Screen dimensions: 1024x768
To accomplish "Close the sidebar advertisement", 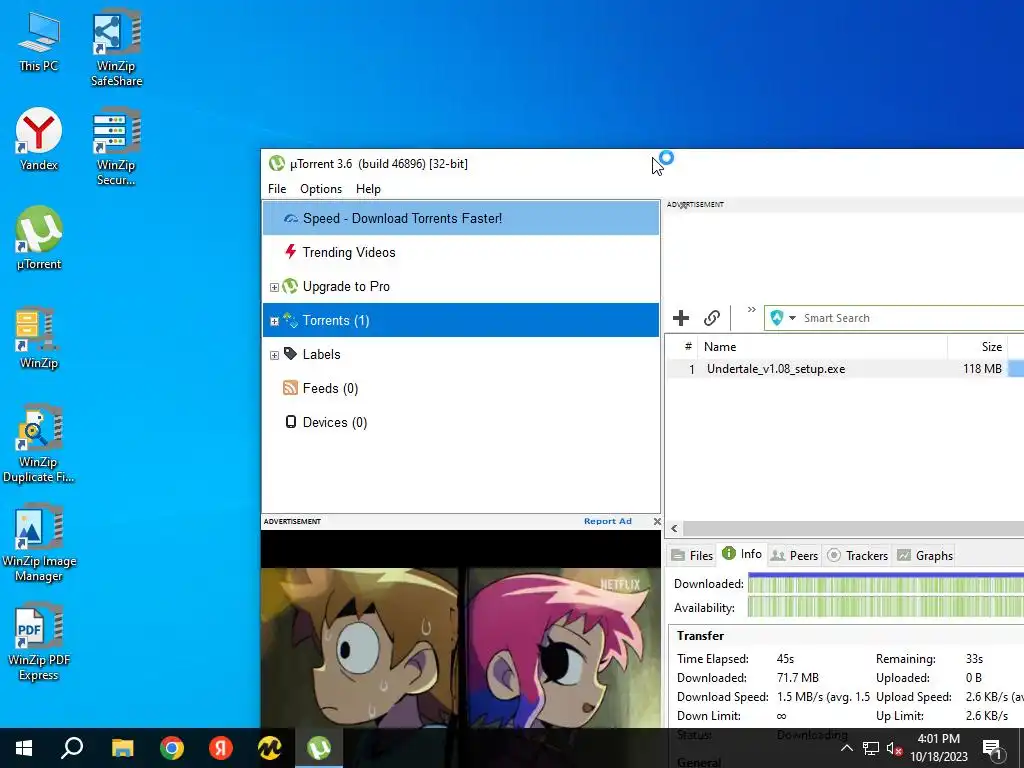I will (x=657, y=521).
